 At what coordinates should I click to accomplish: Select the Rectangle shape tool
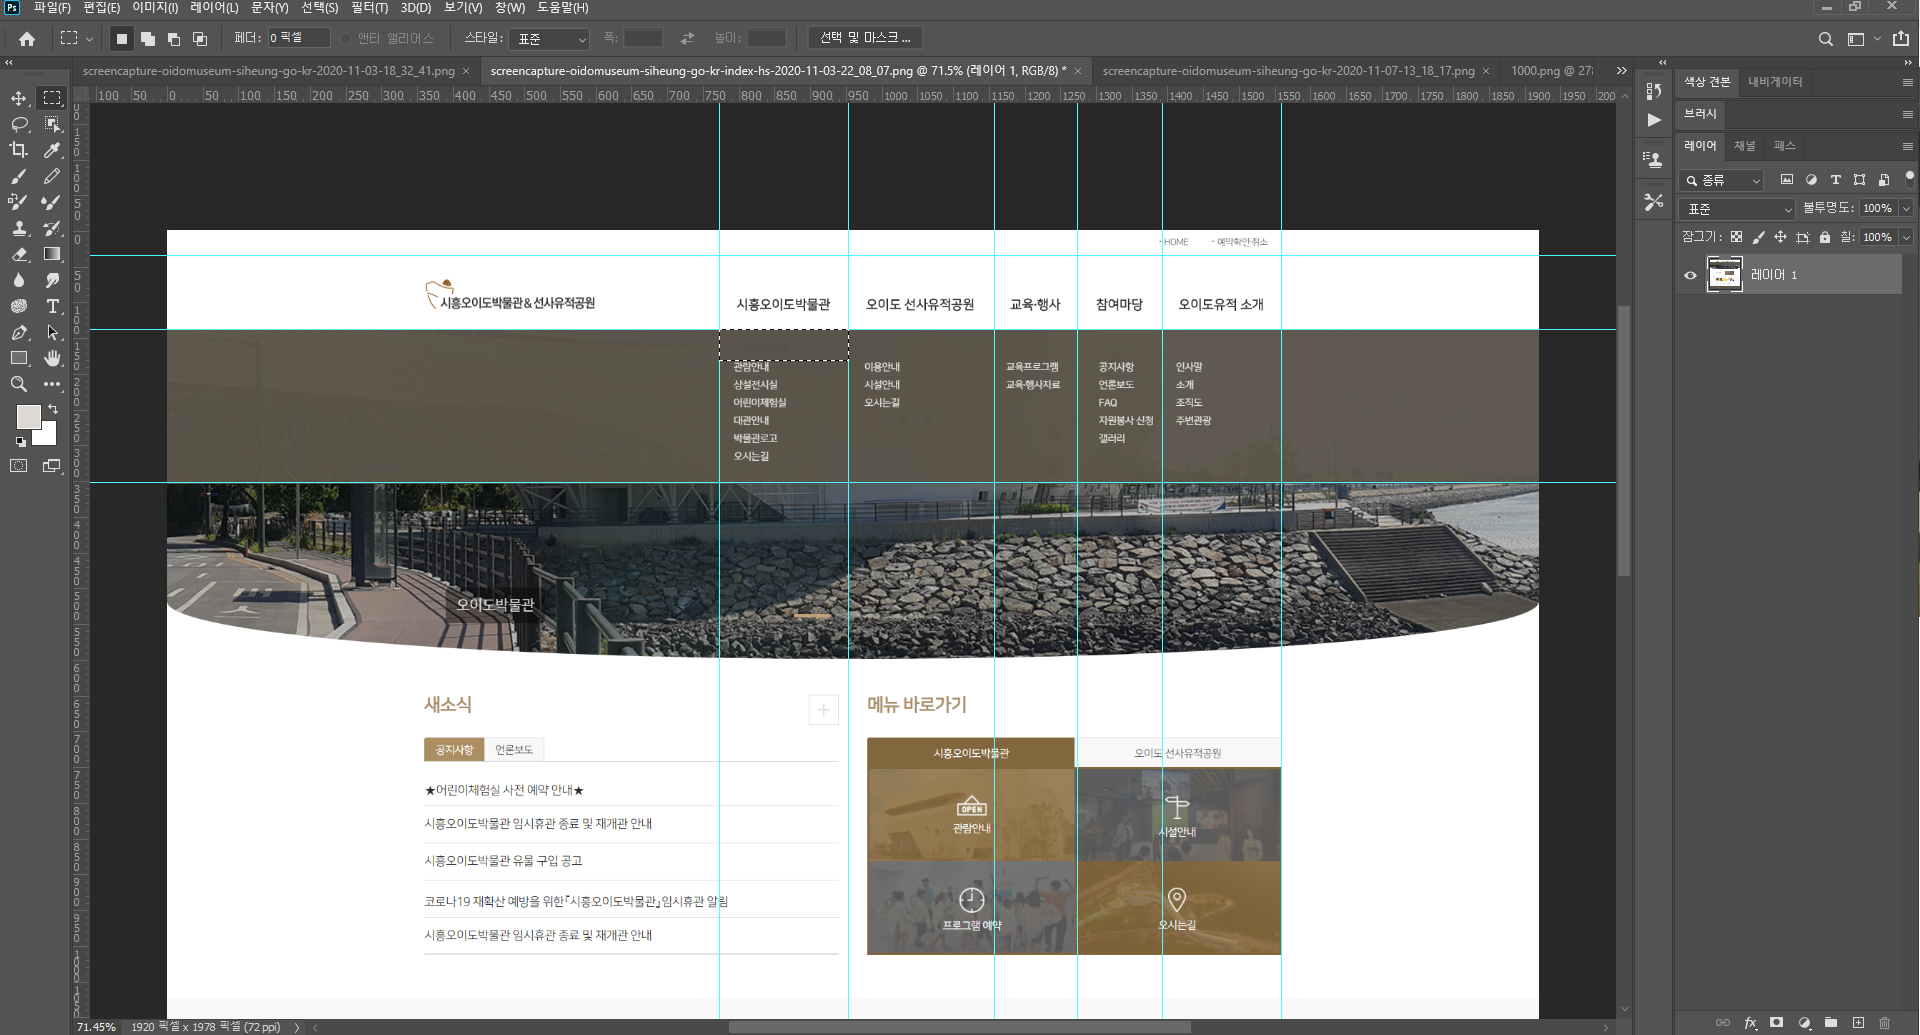(x=19, y=358)
